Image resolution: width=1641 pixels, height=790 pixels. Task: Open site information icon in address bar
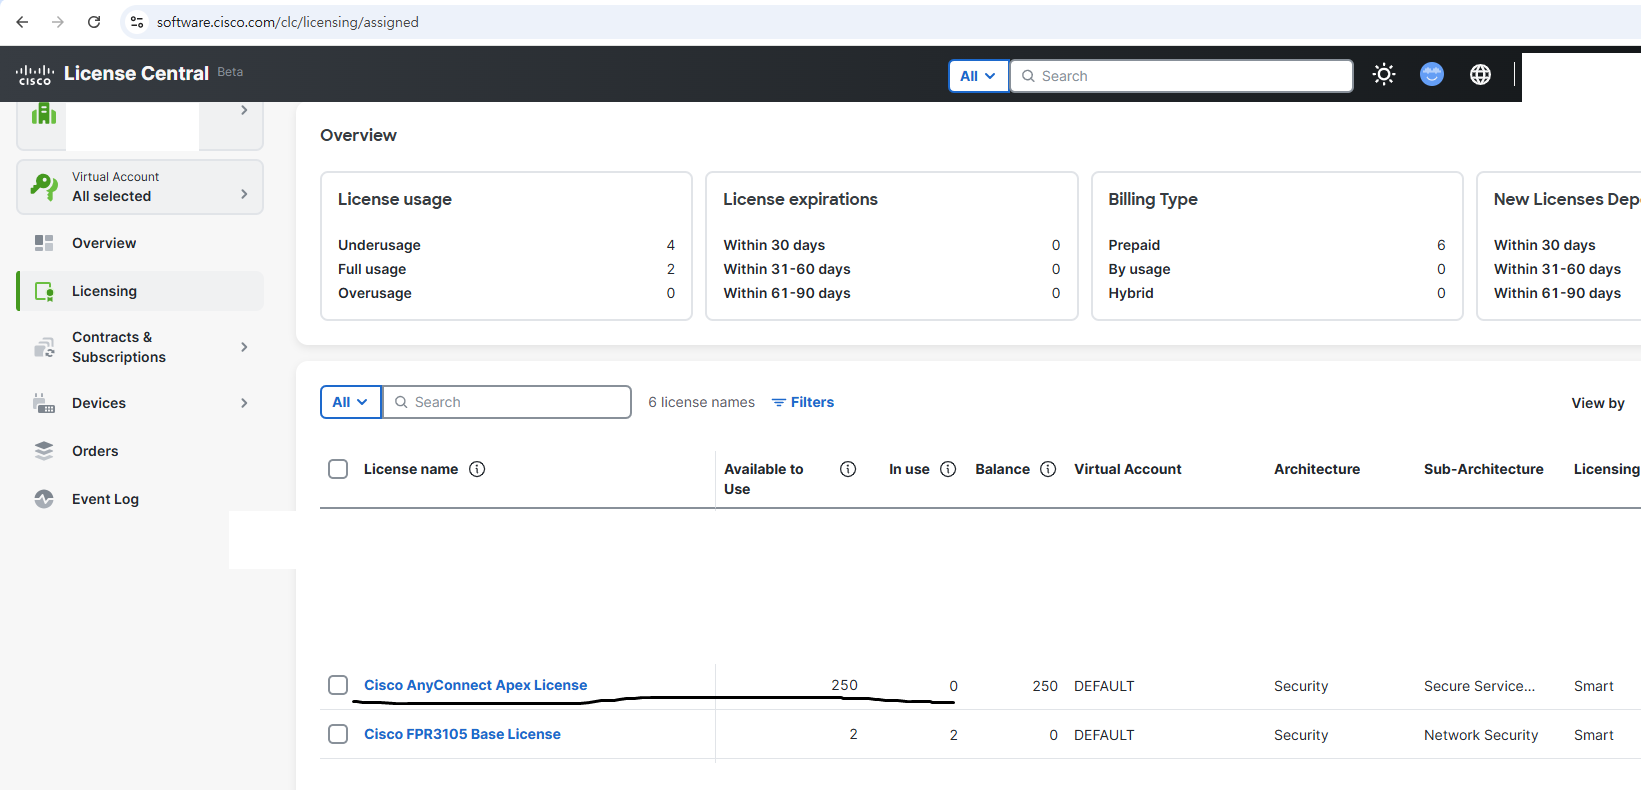137,22
